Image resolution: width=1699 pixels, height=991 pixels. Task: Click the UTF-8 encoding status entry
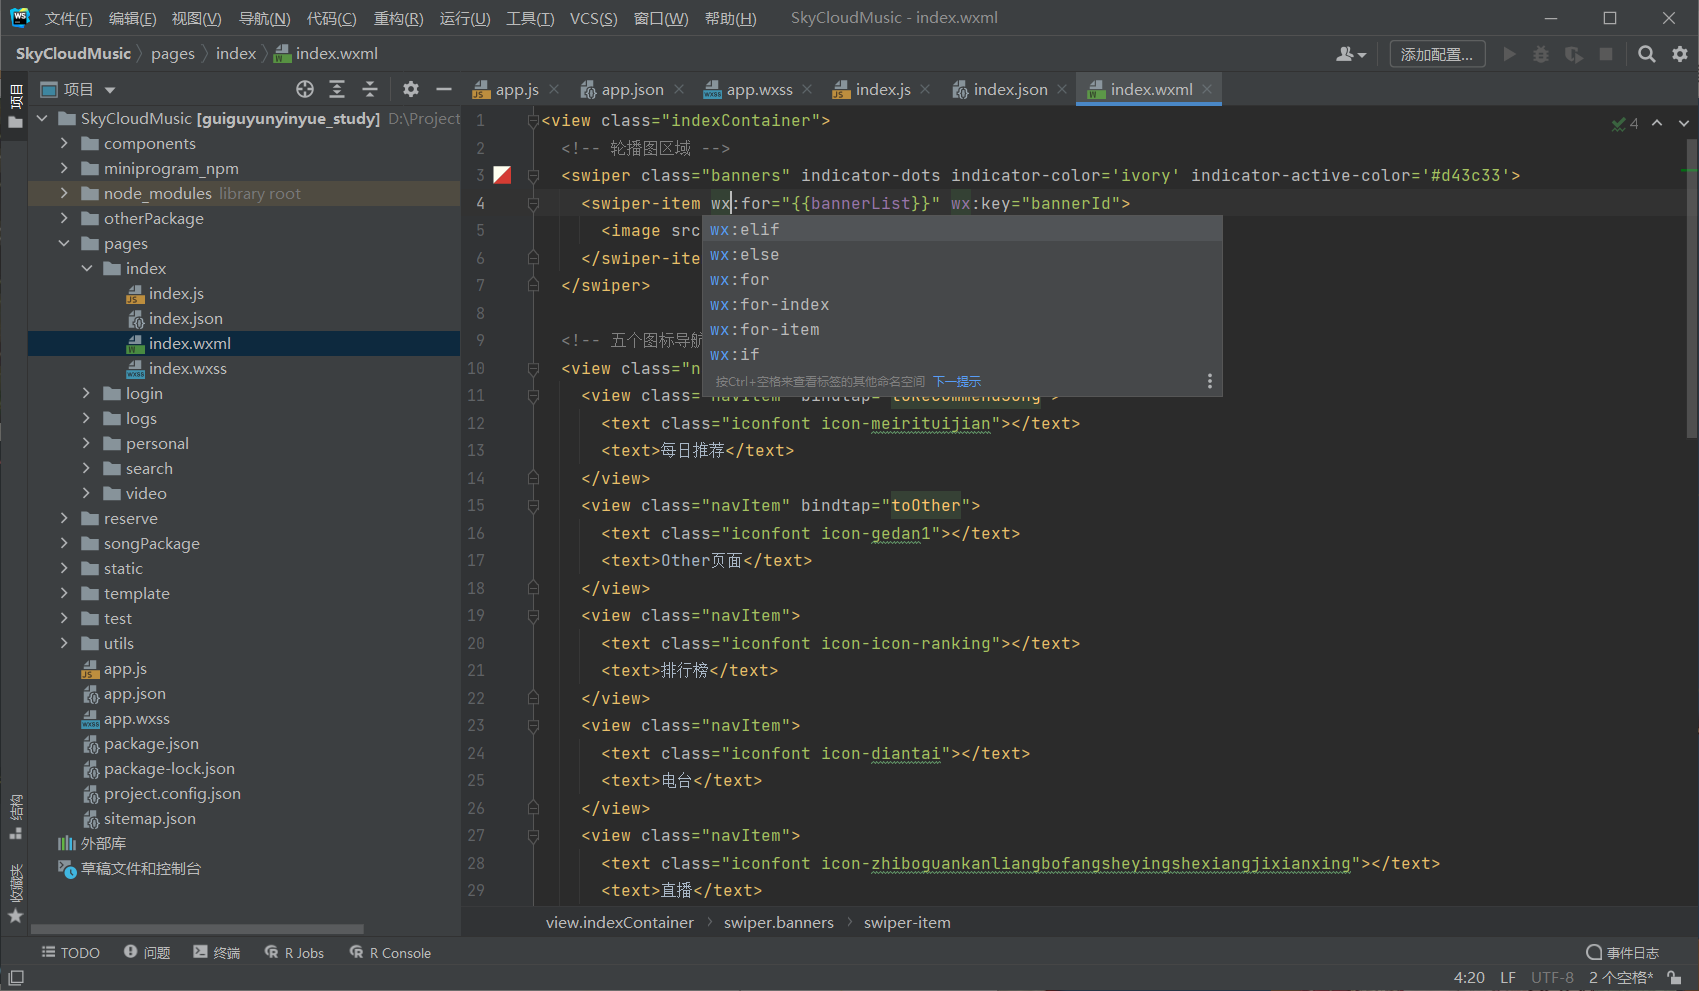[1552, 977]
